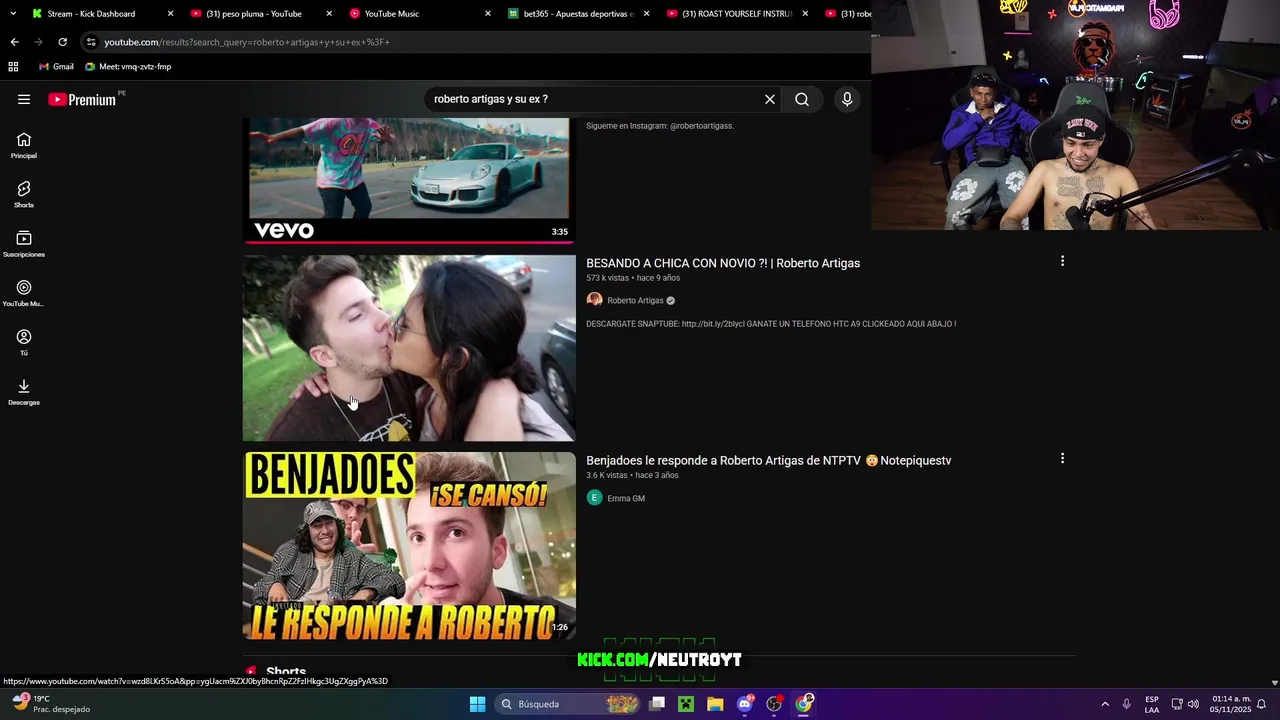
Task: Click the magnifier search button
Action: 802,99
